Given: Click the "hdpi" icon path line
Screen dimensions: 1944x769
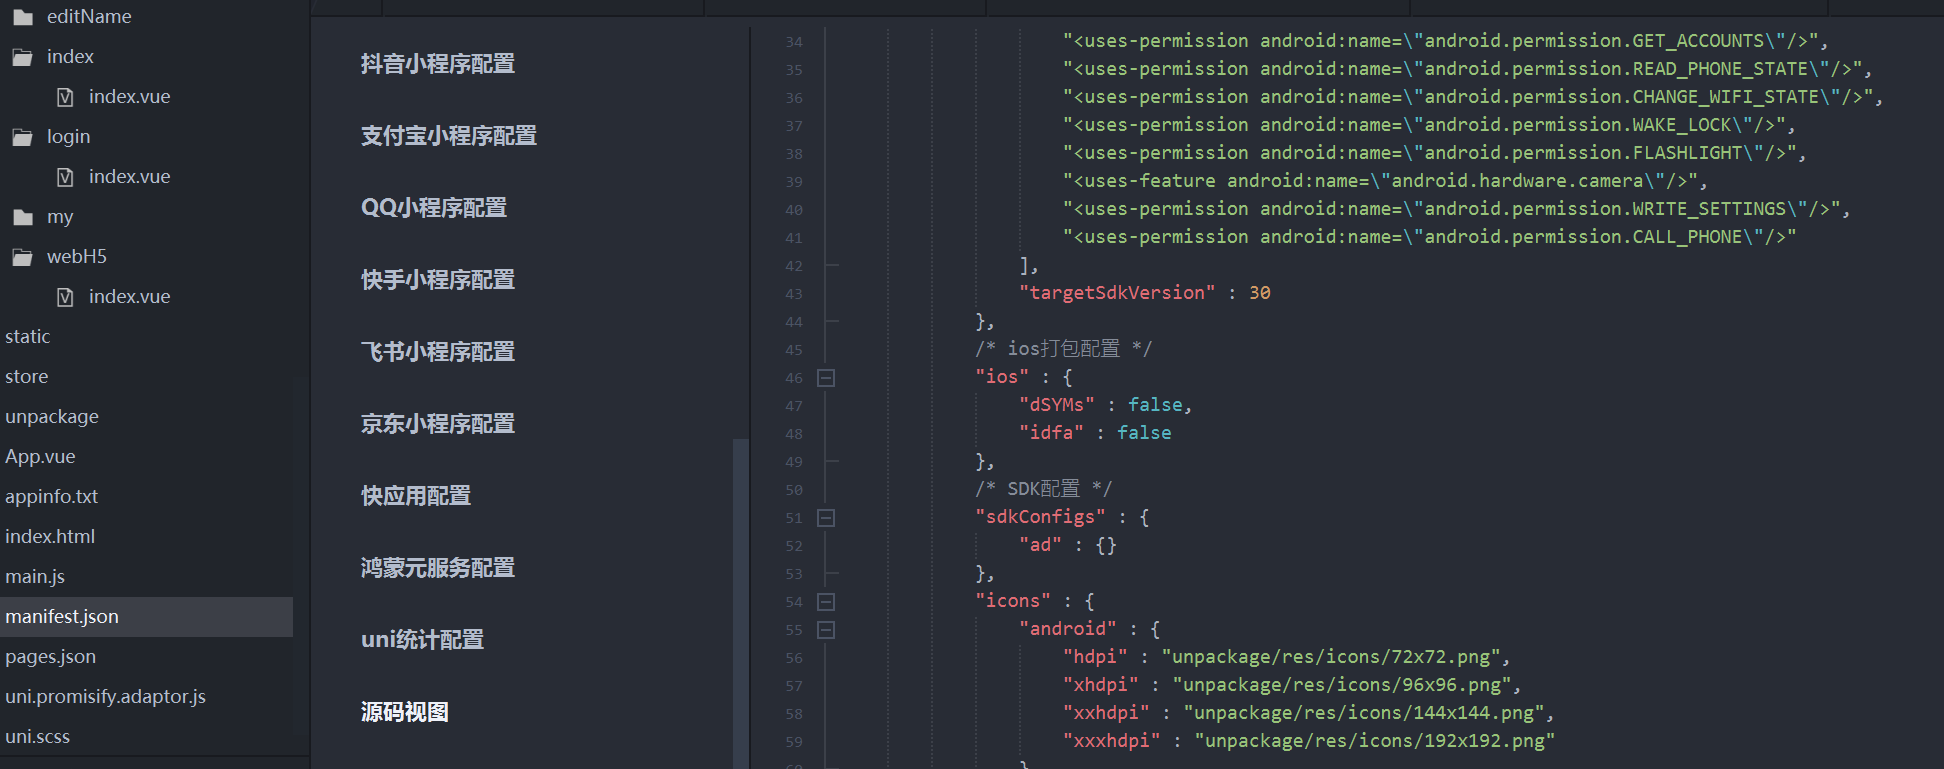Looking at the screenshot, I should (1286, 657).
